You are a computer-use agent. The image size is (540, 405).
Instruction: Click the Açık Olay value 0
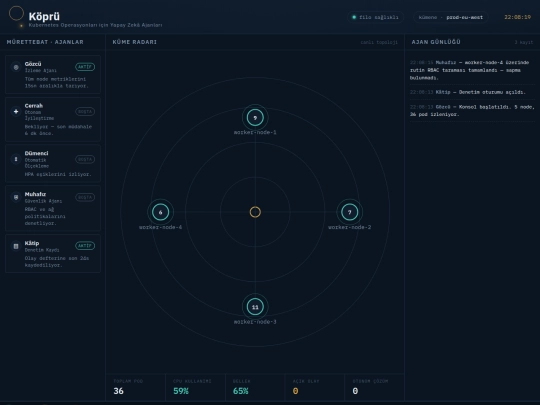pyautogui.click(x=295, y=391)
